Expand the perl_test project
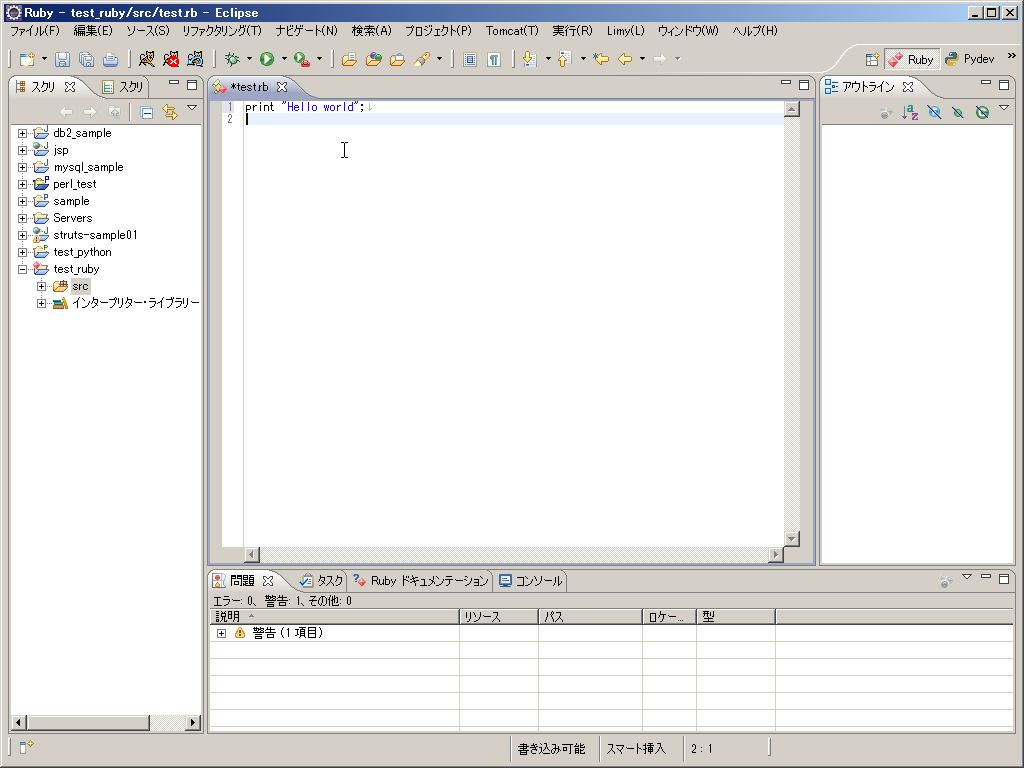Viewport: 1024px width, 768px height. click(x=22, y=184)
